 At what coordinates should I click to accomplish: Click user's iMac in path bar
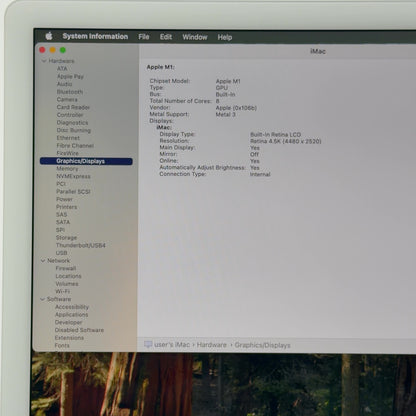(172, 344)
